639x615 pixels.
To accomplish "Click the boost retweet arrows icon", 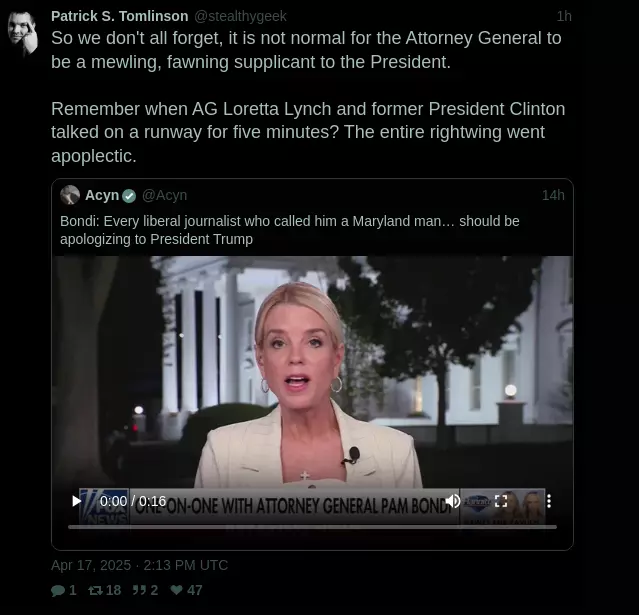I will 95,590.
